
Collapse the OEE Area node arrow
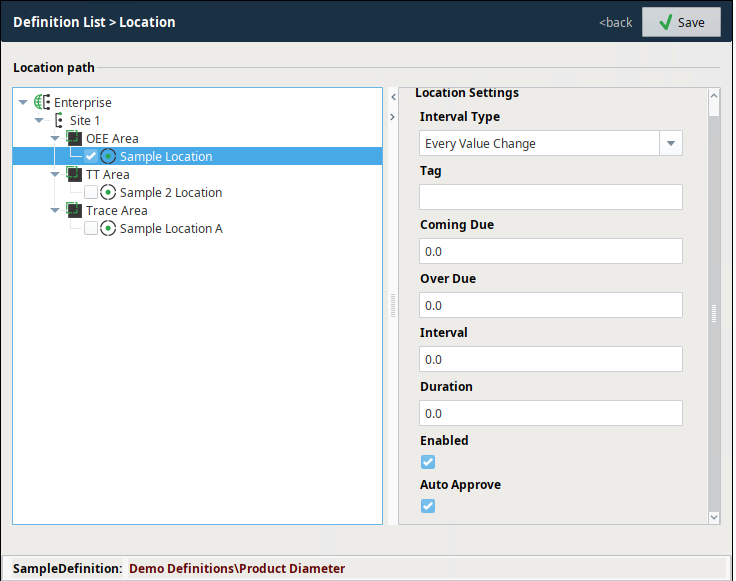55,138
